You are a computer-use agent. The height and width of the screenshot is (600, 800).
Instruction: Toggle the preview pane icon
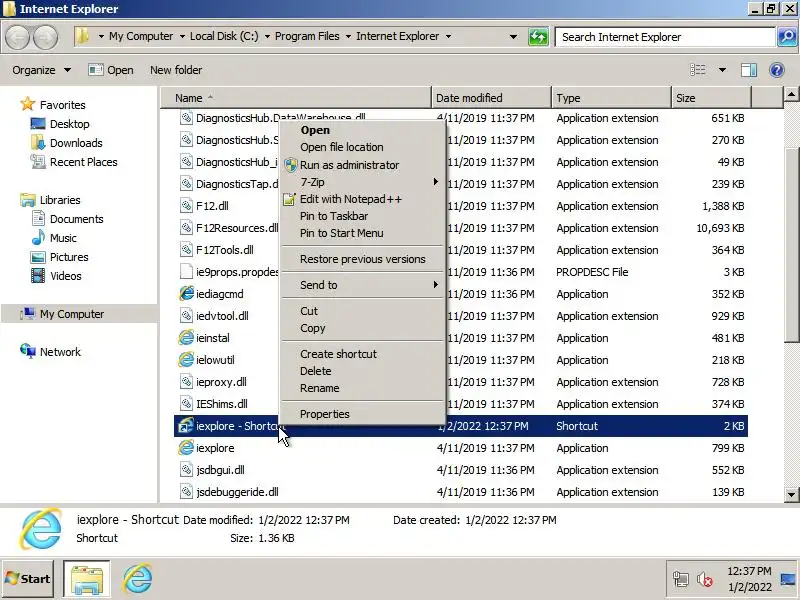click(748, 70)
